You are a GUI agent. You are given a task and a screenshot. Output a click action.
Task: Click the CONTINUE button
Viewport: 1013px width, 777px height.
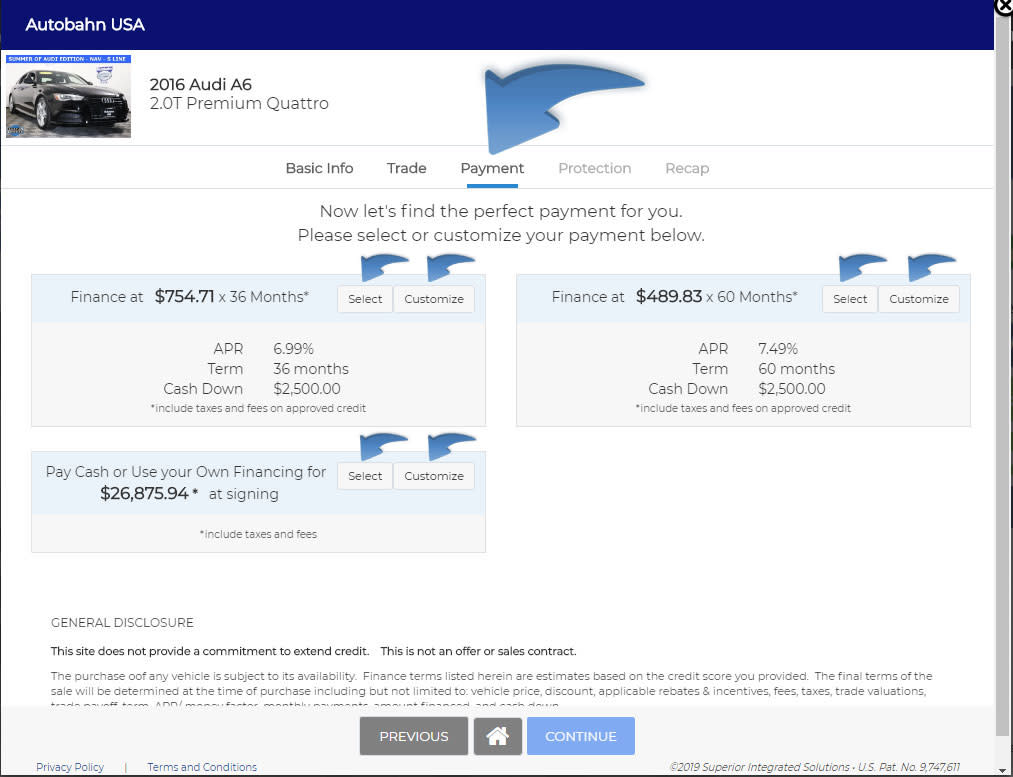point(581,736)
